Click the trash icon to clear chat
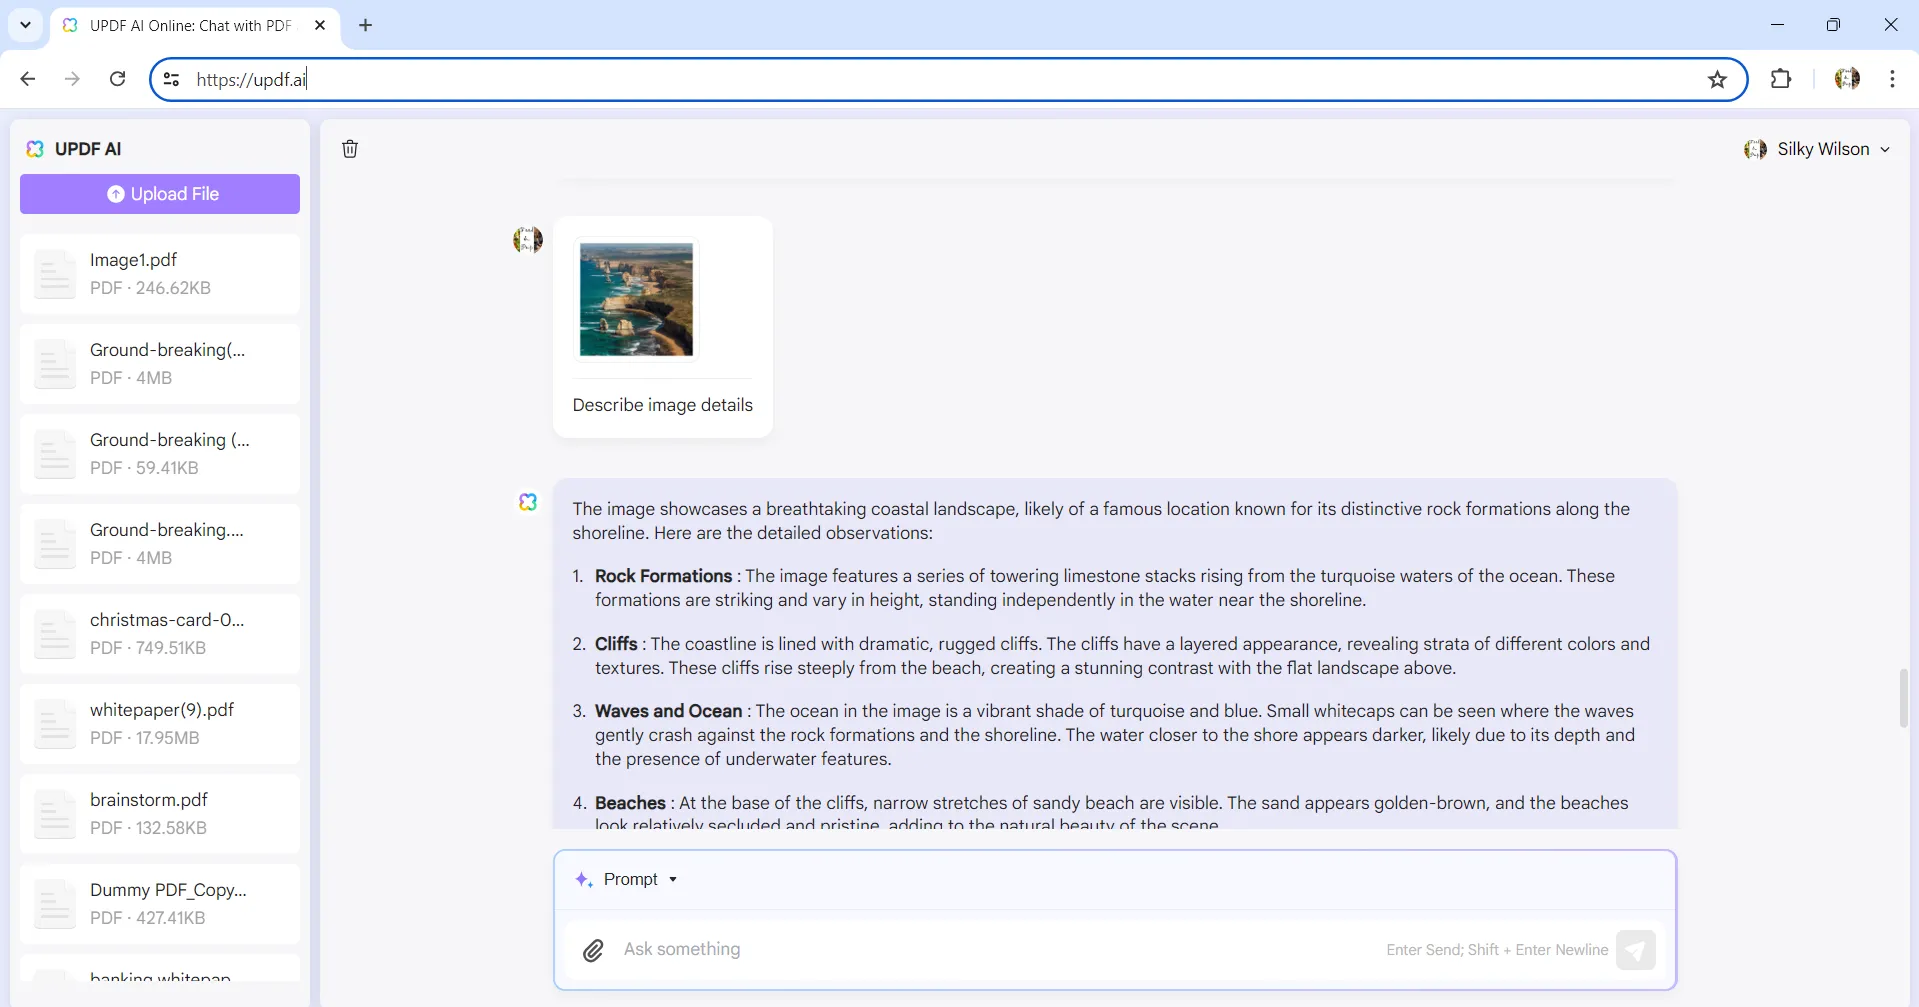Viewport: 1919px width, 1007px height. 350,149
